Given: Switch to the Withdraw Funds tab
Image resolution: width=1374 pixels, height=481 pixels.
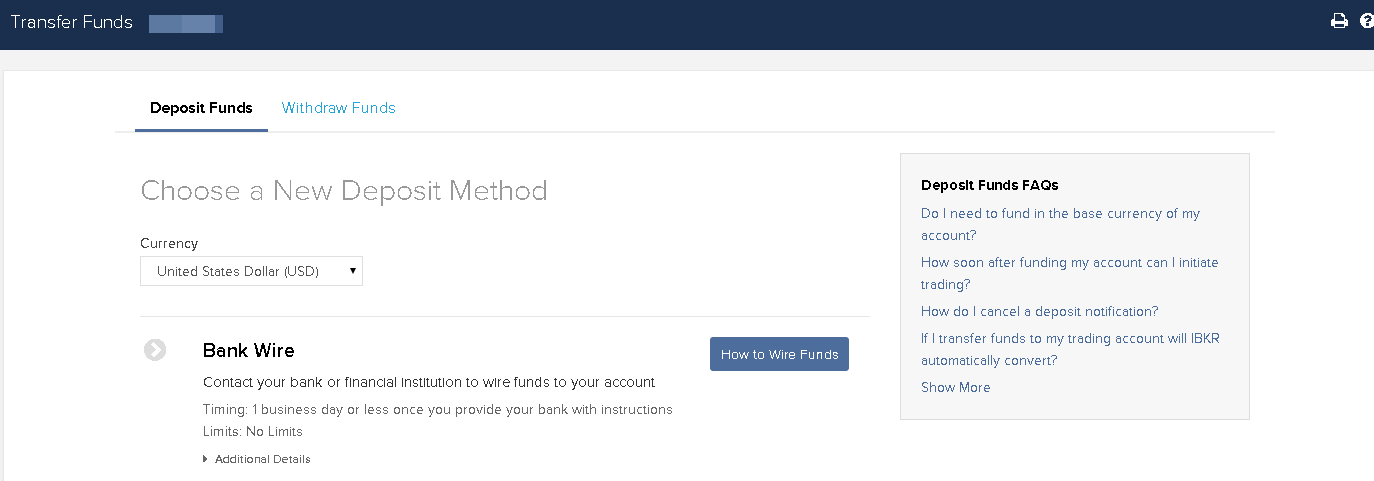Looking at the screenshot, I should pyautogui.click(x=338, y=108).
